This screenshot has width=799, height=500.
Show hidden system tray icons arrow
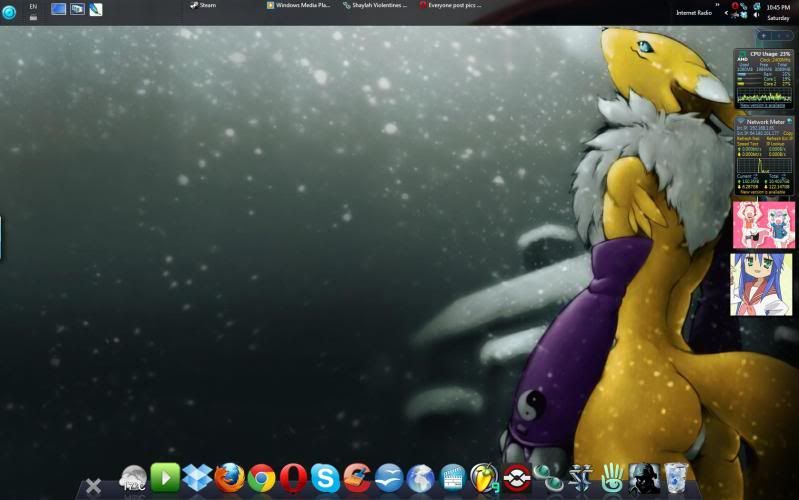point(726,13)
